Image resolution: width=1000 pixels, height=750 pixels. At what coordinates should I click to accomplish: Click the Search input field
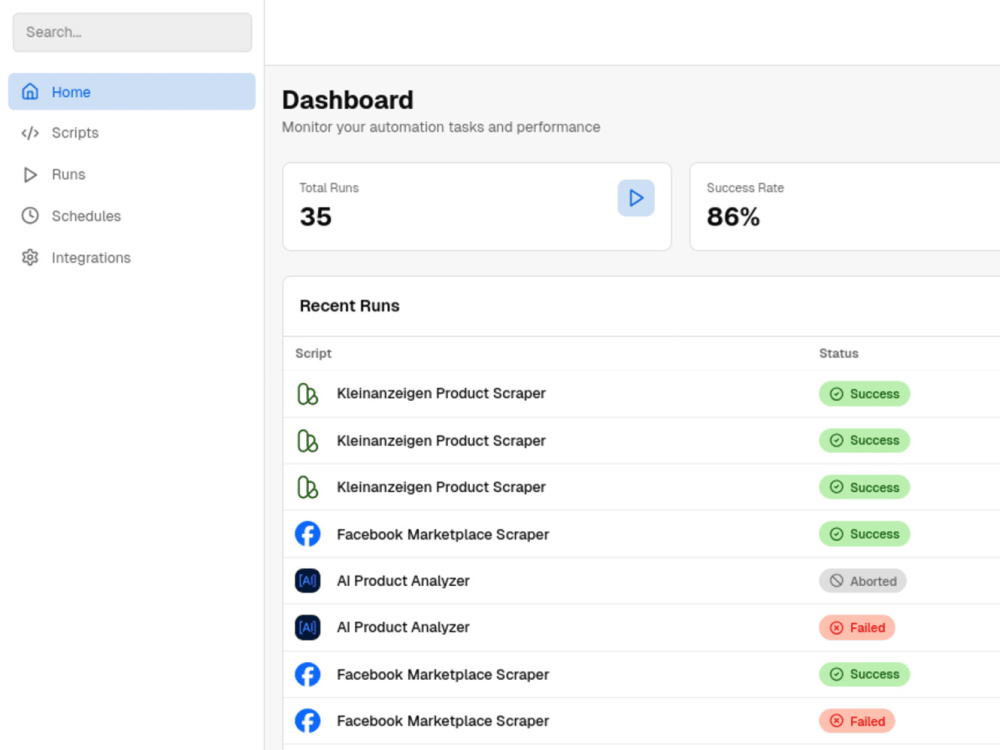tap(132, 32)
